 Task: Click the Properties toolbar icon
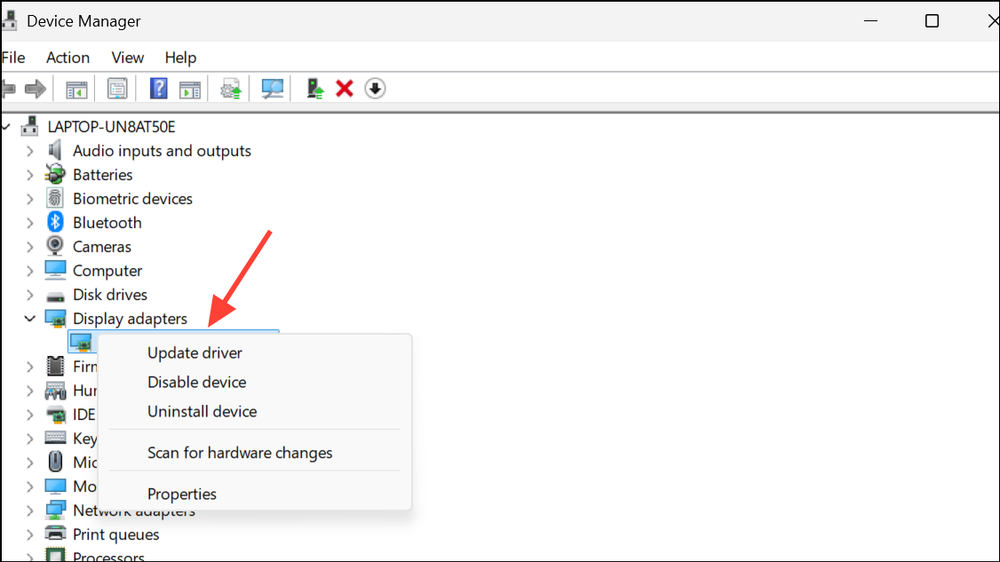click(118, 89)
